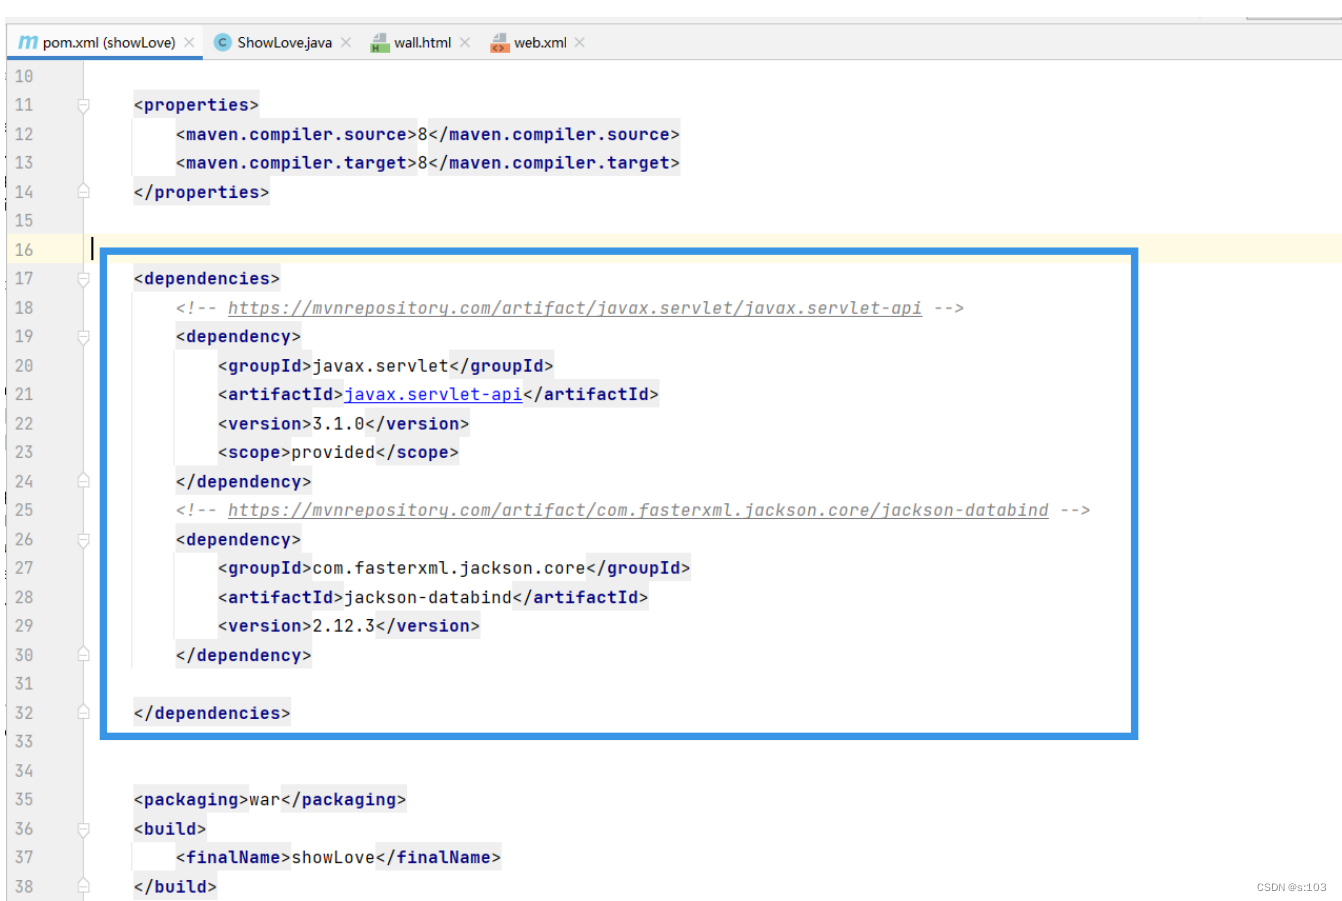Viewport: 1342px width, 901px height.
Task: Collapse the dependencies block at line 17
Action: (84, 278)
